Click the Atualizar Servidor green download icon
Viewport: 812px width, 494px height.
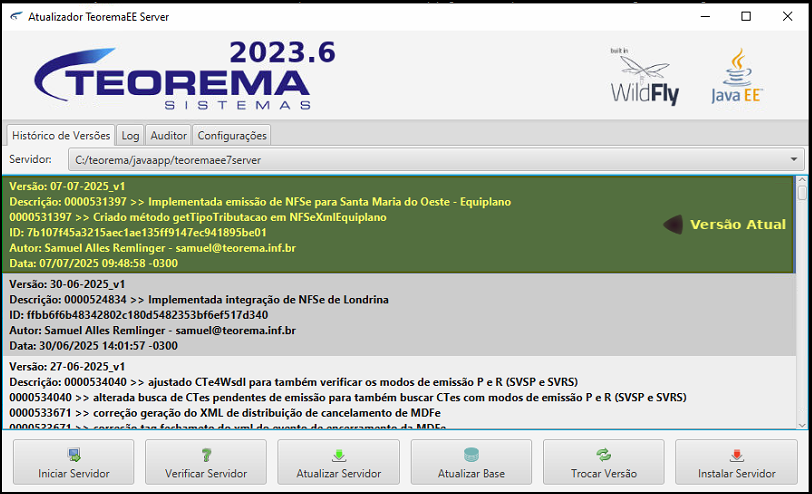[339, 455]
